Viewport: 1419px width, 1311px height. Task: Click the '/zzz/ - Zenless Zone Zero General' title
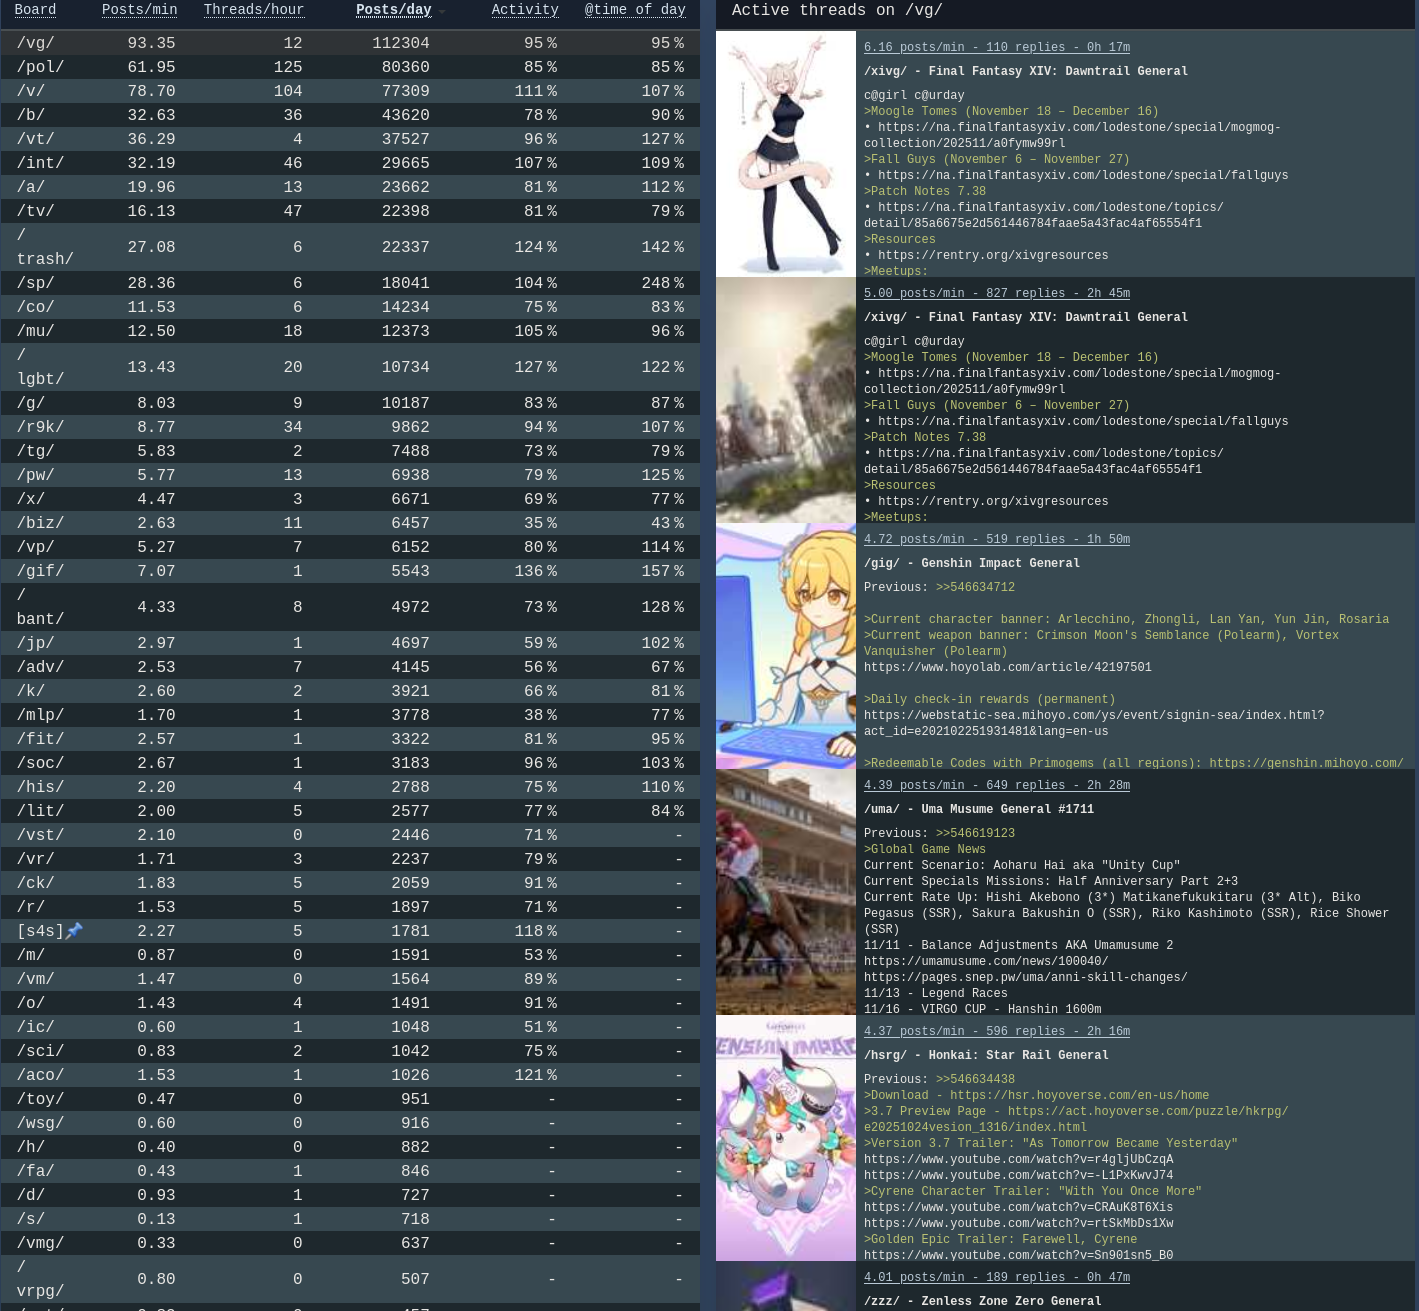[983, 1301]
